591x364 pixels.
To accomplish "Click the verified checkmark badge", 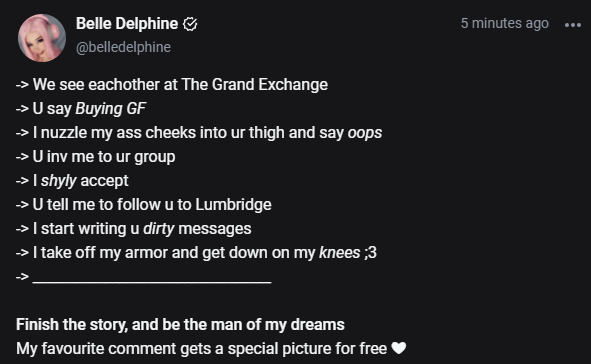I will (x=190, y=24).
